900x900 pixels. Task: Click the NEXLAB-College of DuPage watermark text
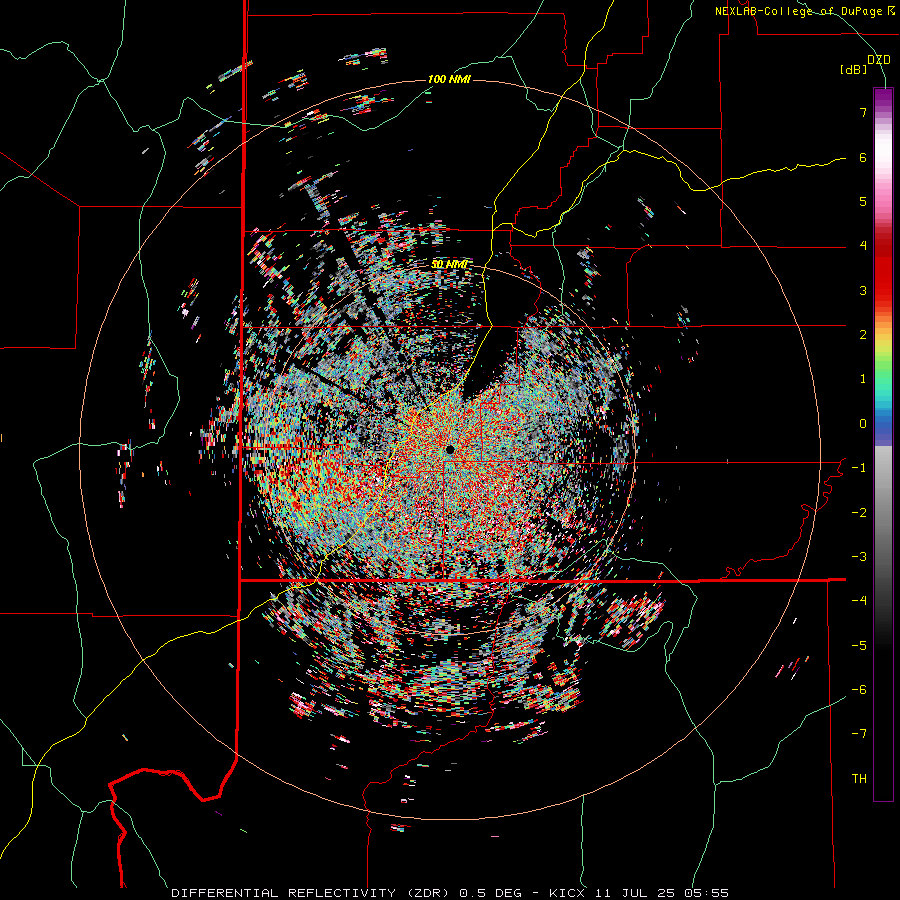805,11
